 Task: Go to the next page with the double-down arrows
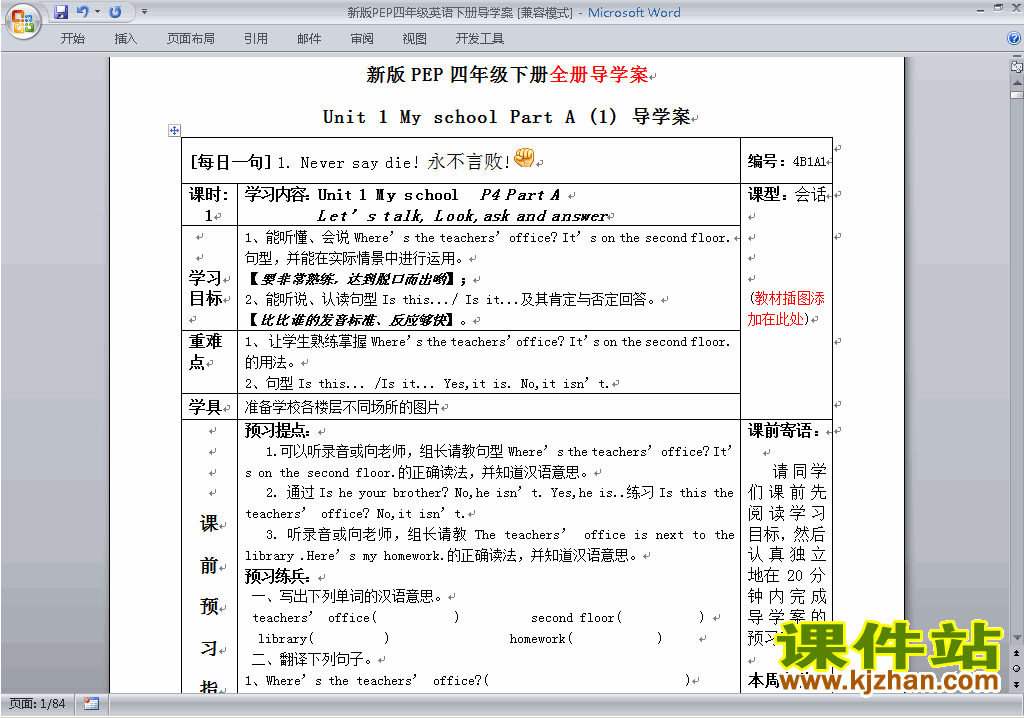pos(1016,684)
